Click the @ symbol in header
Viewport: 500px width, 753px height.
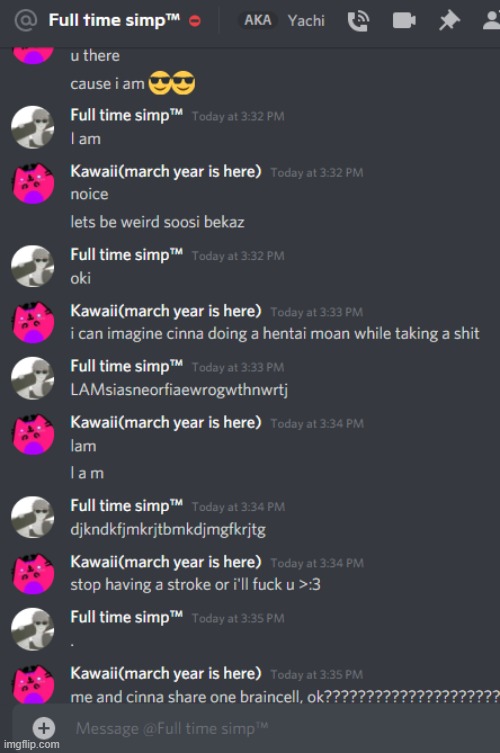pos(26,21)
